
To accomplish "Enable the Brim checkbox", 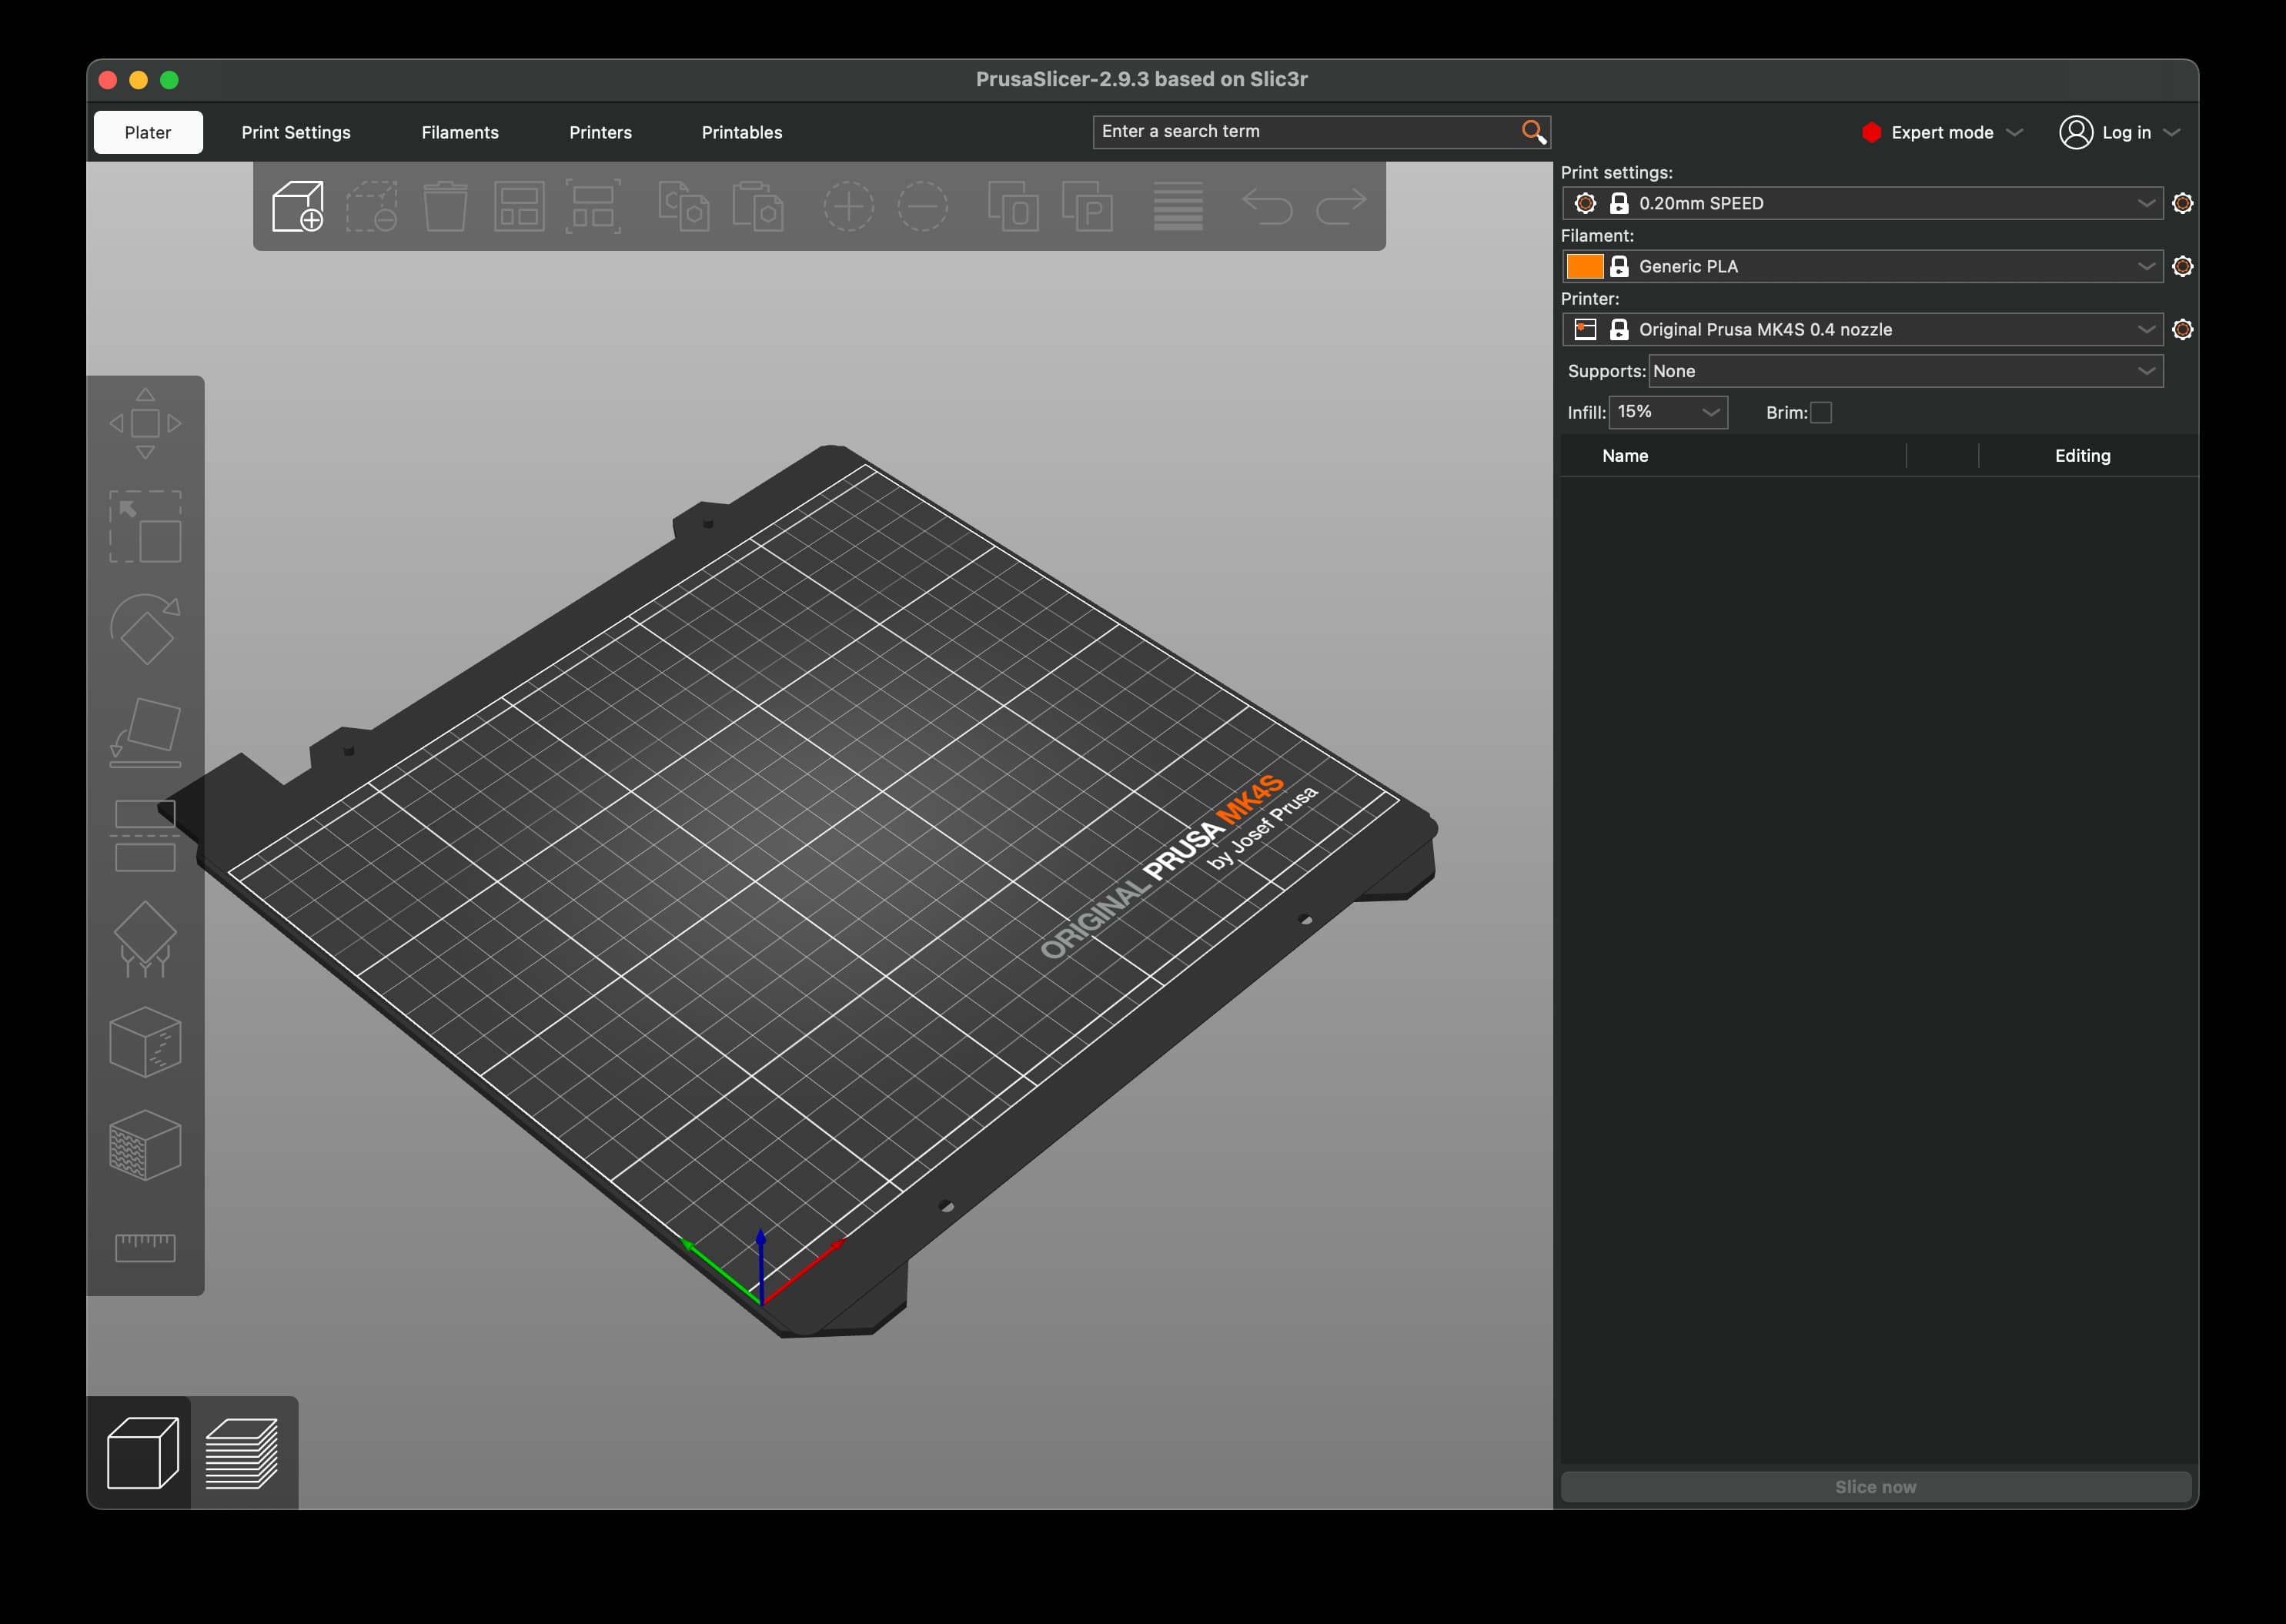I will tap(1821, 413).
